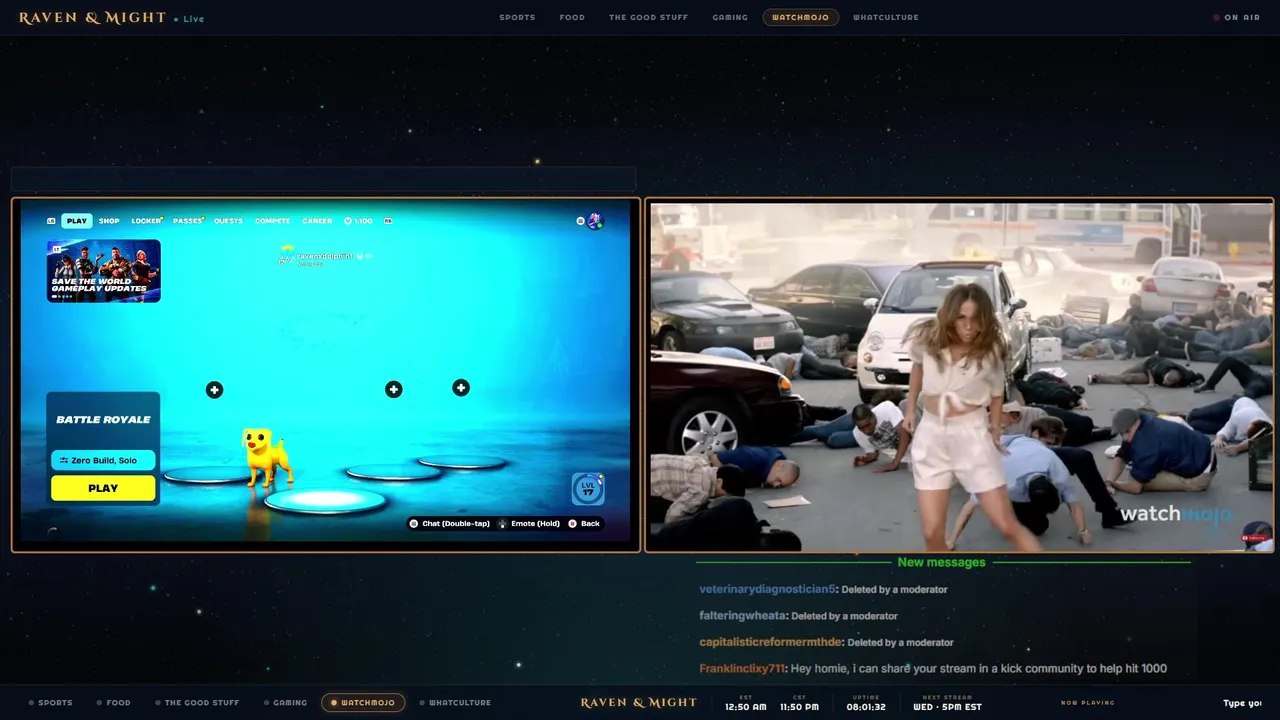Switch to WatchMojo in the bottom bar
The width and height of the screenshot is (1280, 720).
363,703
